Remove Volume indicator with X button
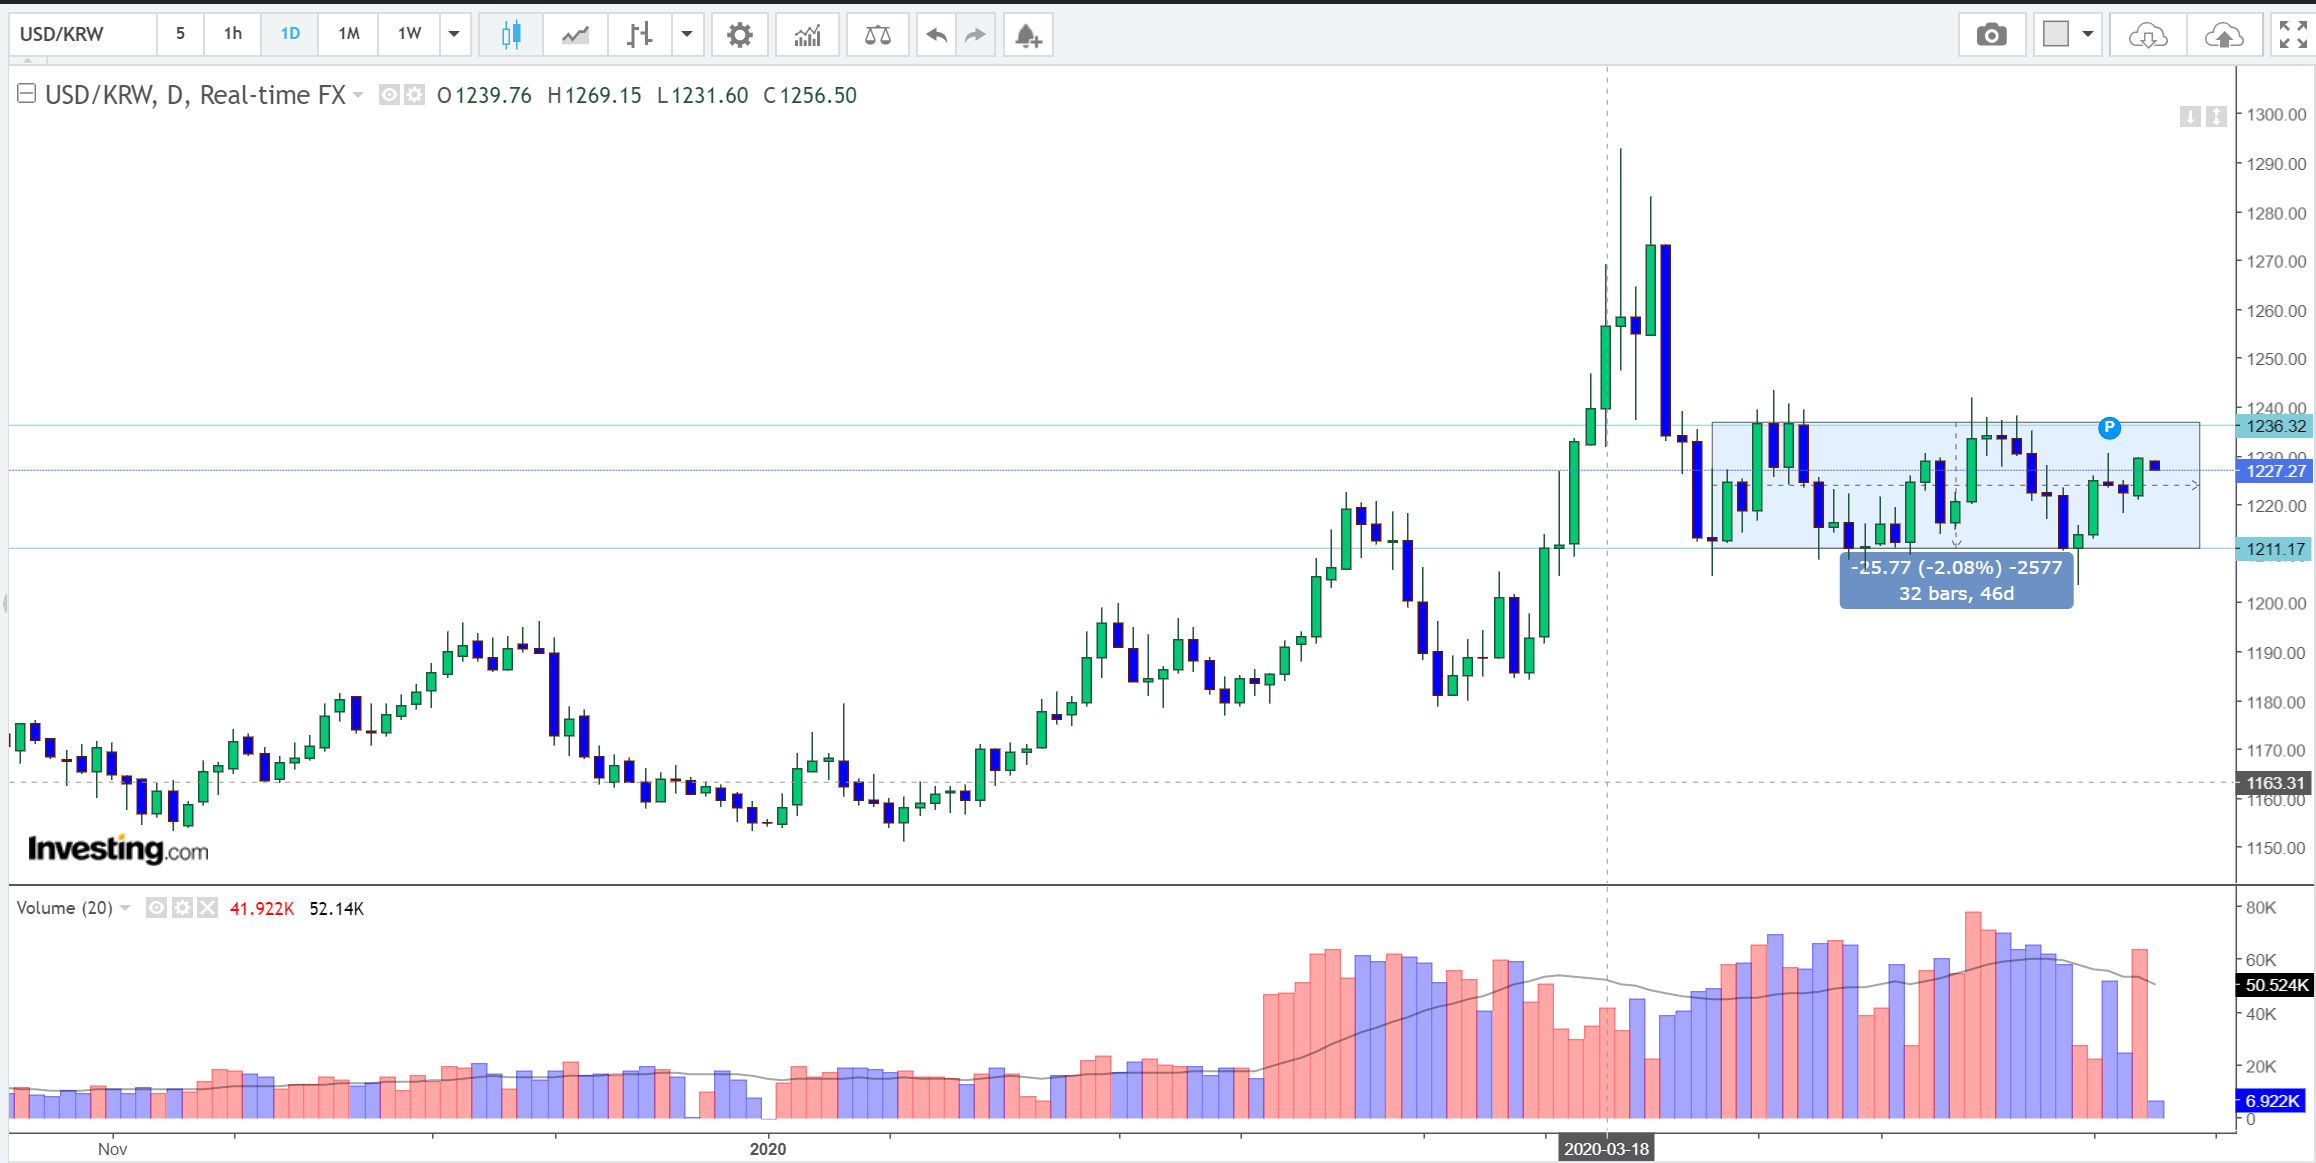2316x1163 pixels. pyautogui.click(x=207, y=908)
